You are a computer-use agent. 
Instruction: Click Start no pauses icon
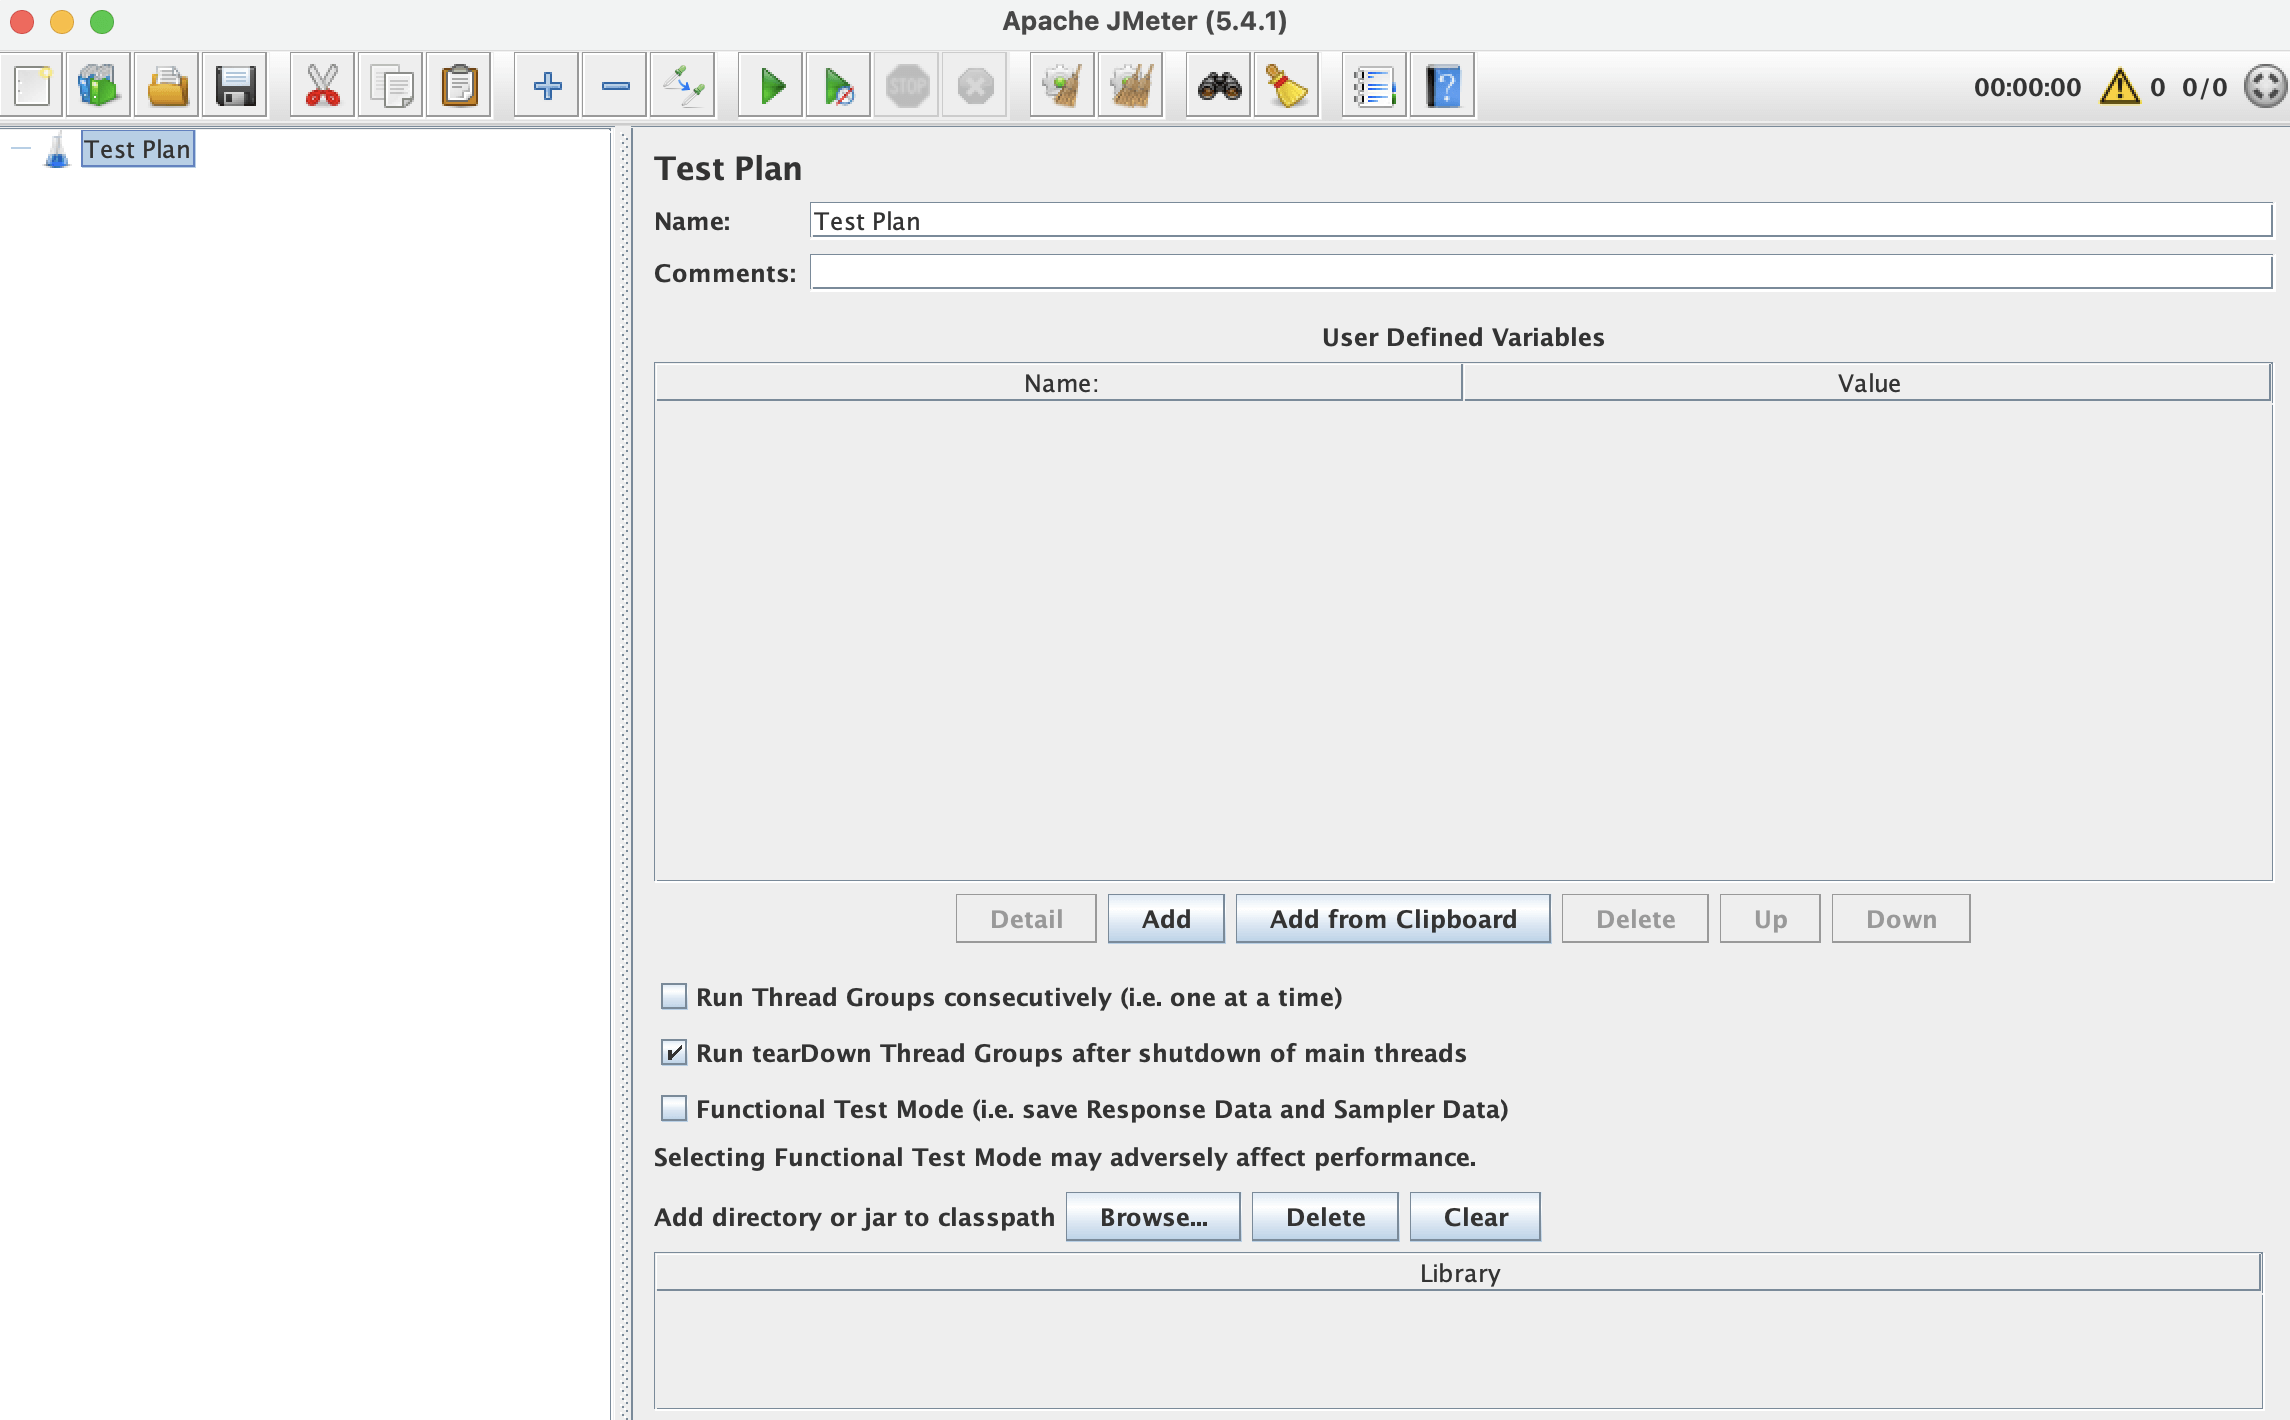[x=838, y=86]
